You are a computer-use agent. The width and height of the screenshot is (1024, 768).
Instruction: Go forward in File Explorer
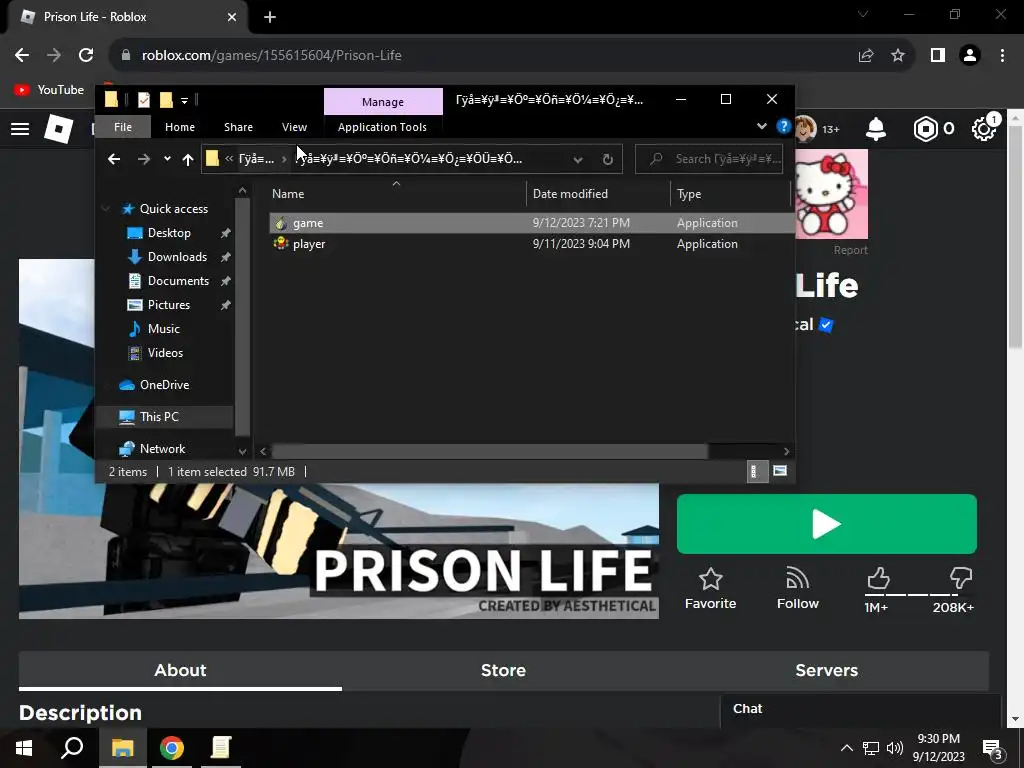(144, 159)
